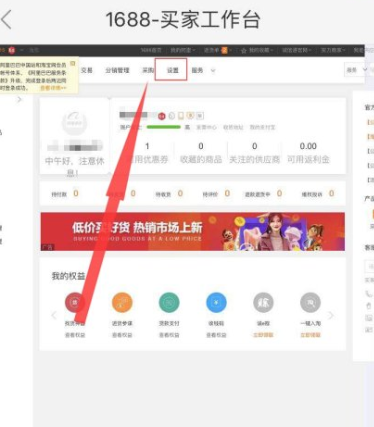Open 1688首页 in the top bar
The image size is (374, 427).
coord(151,50)
